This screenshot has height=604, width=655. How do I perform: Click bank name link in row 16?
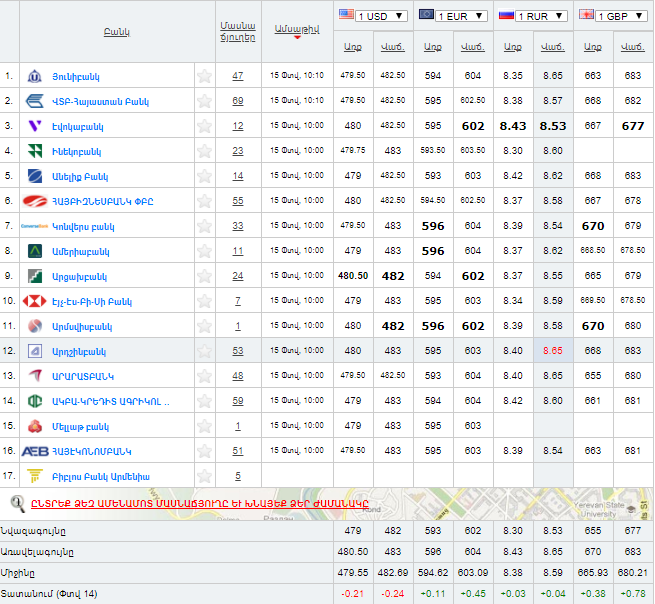point(92,452)
